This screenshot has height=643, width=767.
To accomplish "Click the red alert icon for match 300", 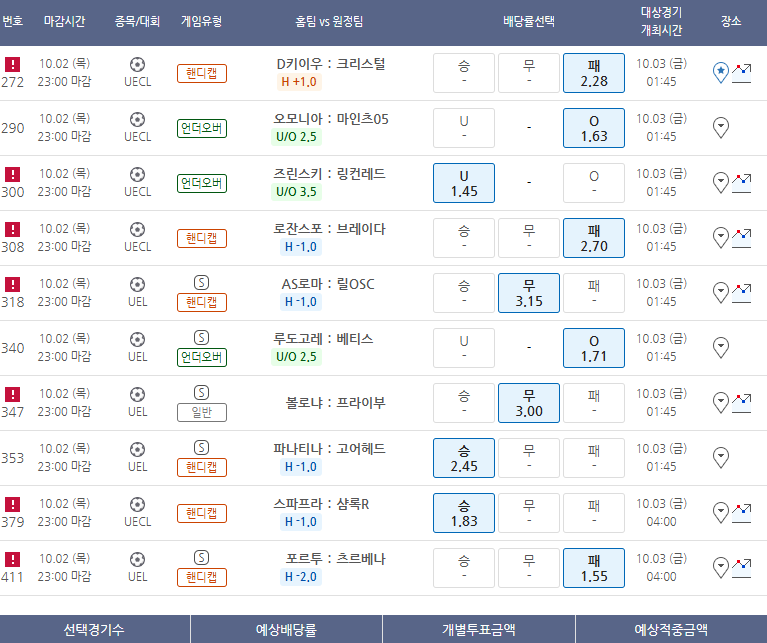I will click(13, 173).
